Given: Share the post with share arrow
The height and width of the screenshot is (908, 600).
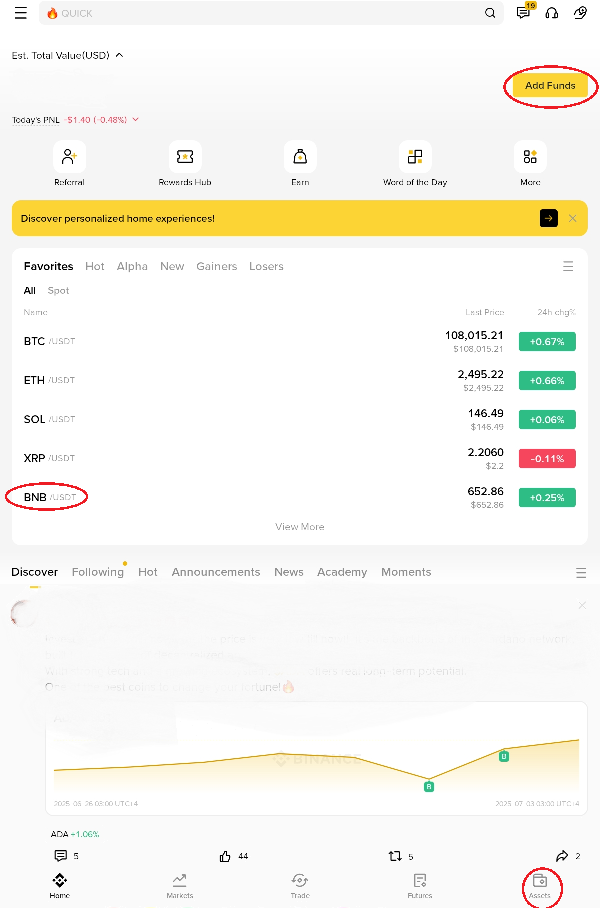Looking at the screenshot, I should (562, 856).
